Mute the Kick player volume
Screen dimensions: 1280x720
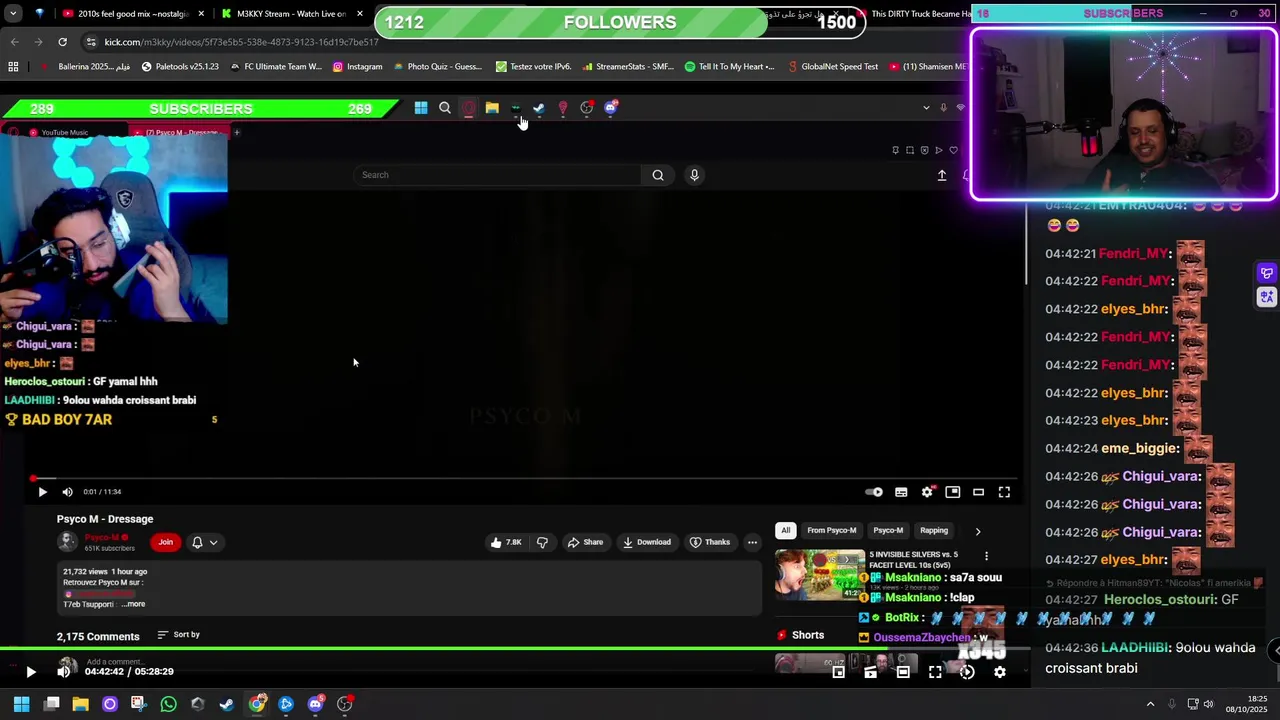pyautogui.click(x=64, y=672)
